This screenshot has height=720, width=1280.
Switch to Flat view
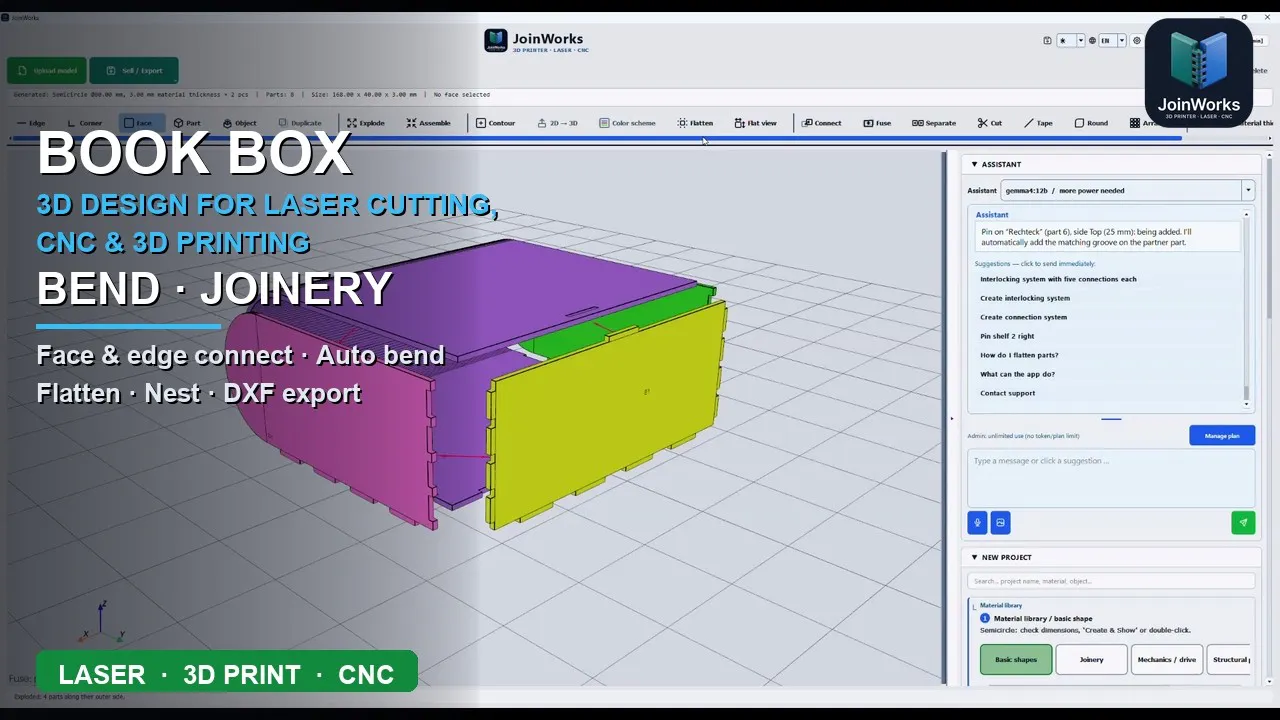(x=756, y=123)
